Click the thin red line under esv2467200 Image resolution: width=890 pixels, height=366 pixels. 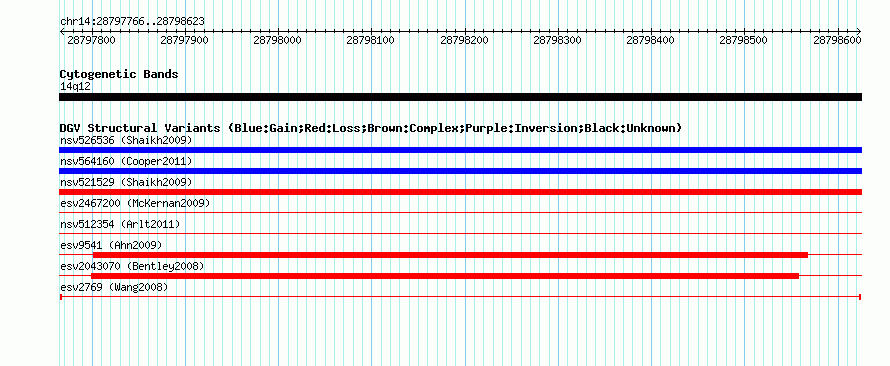(x=460, y=212)
